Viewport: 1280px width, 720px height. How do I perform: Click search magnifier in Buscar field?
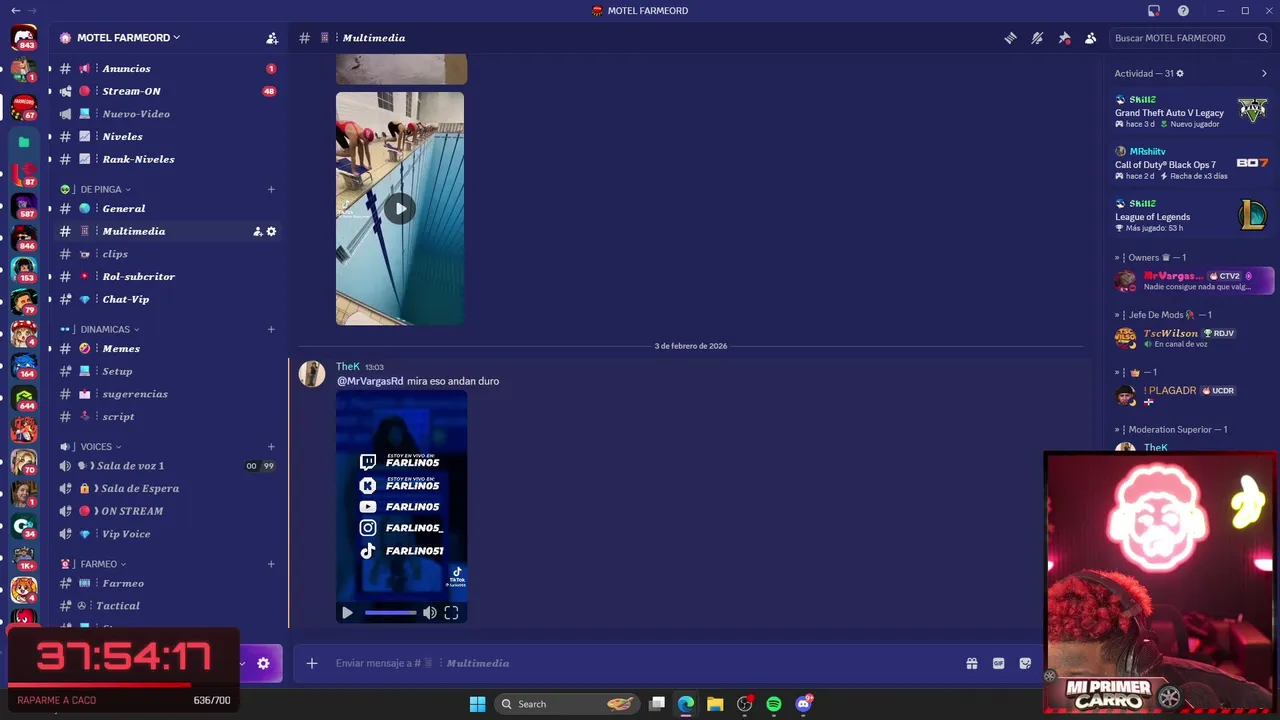coord(1263,38)
